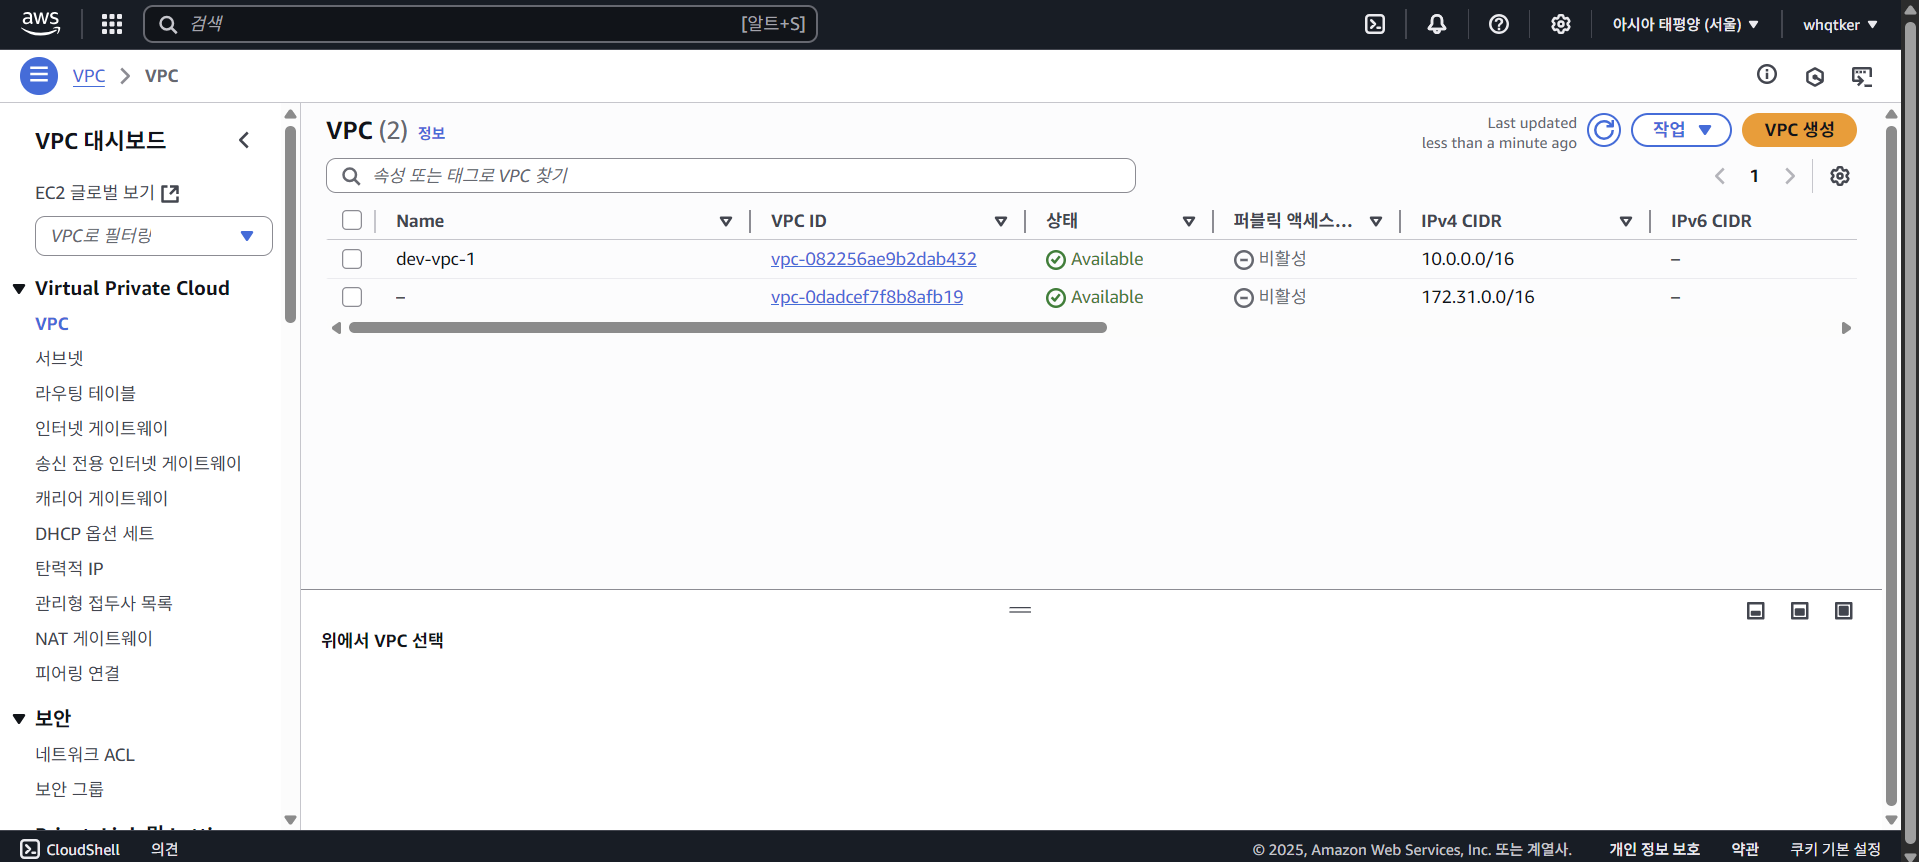Open 탄력적 IP in sidebar

pyautogui.click(x=69, y=568)
